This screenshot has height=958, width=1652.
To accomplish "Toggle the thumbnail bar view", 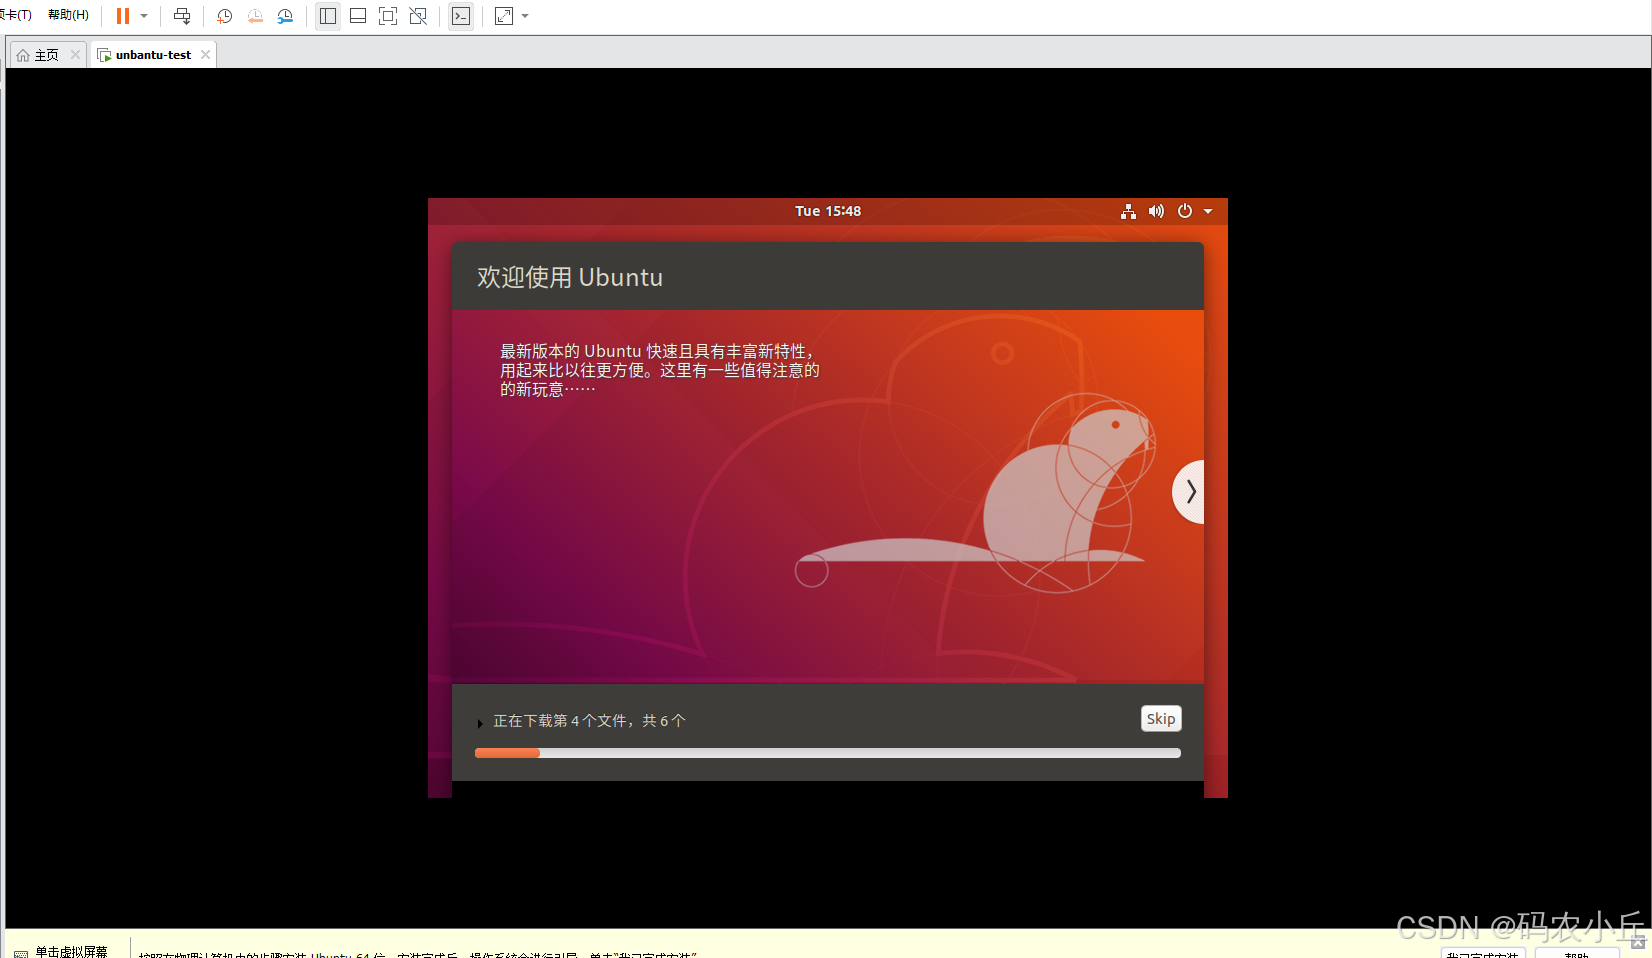I will [x=358, y=16].
